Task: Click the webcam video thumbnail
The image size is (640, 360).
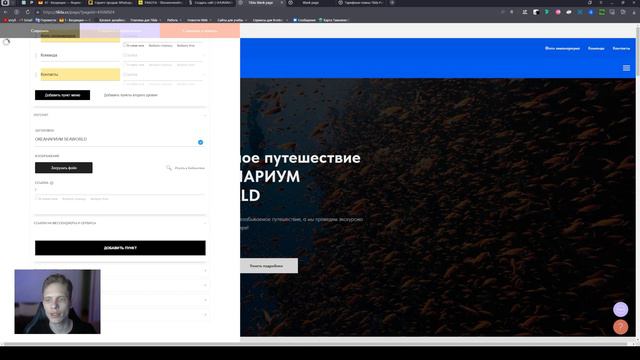Action: [x=58, y=302]
